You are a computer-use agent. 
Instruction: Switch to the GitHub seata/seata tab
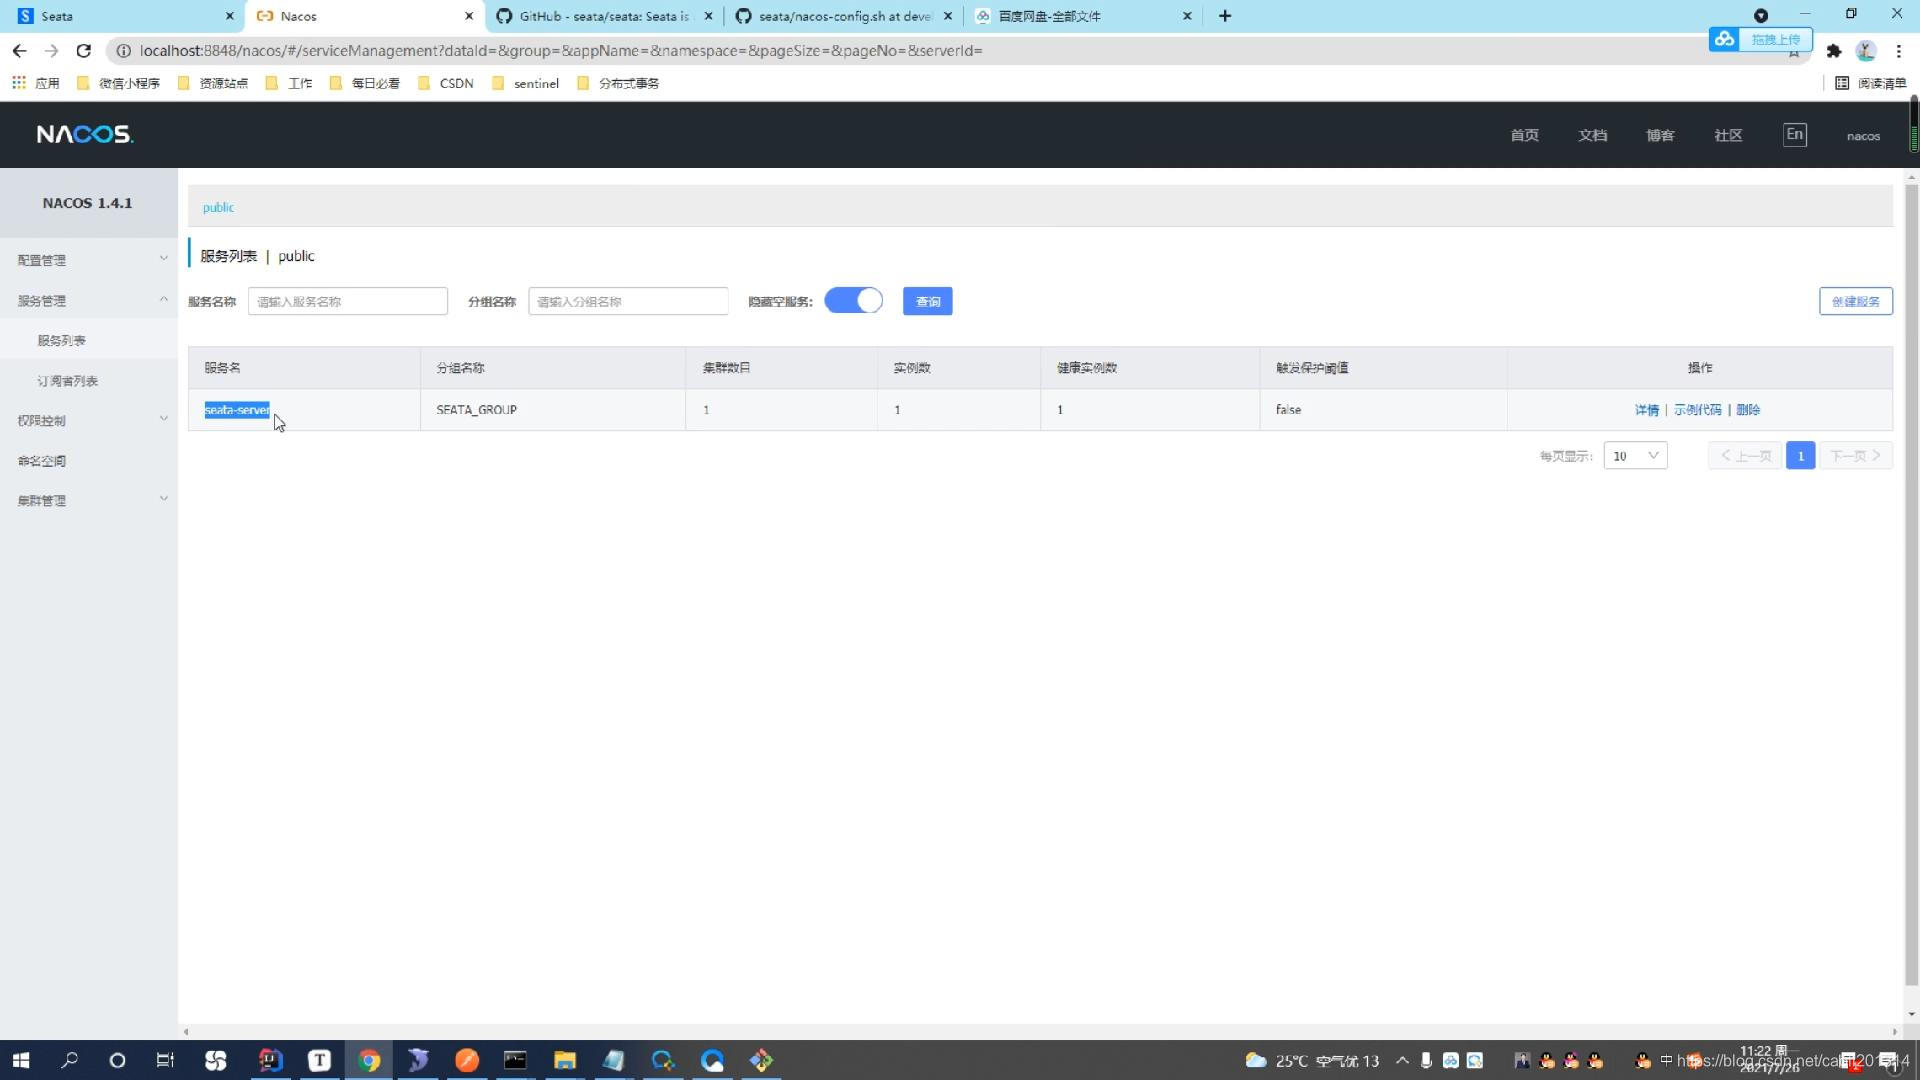pos(604,16)
